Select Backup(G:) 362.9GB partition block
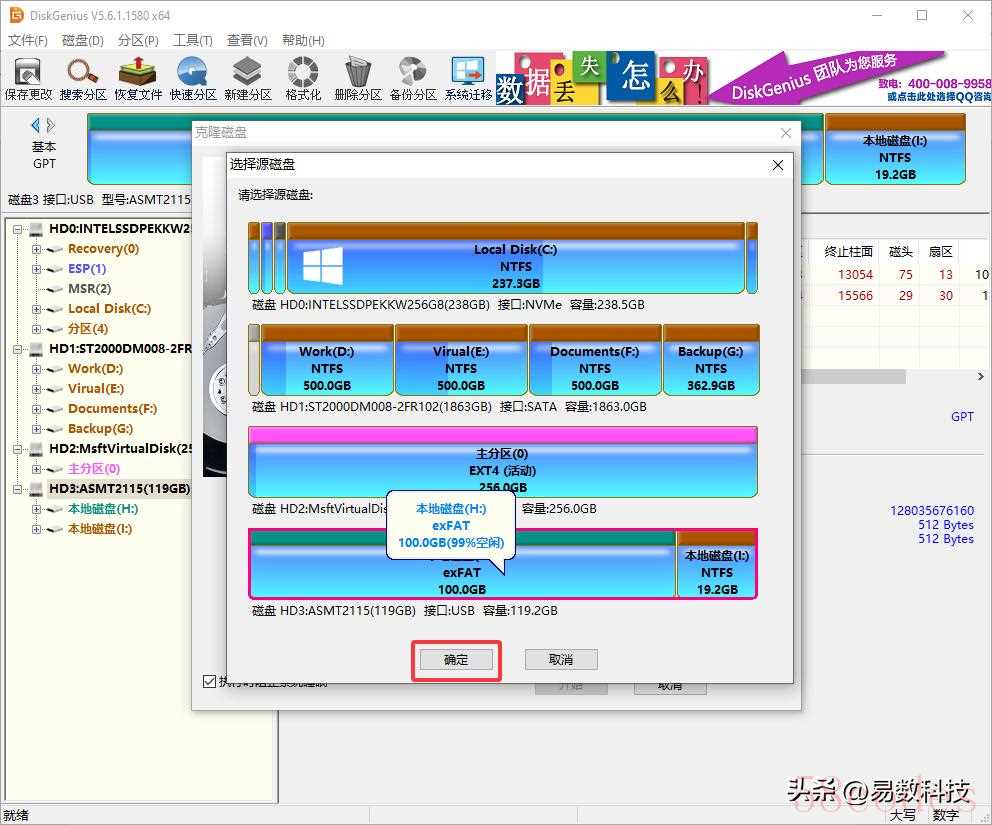992x825 pixels. click(x=710, y=360)
